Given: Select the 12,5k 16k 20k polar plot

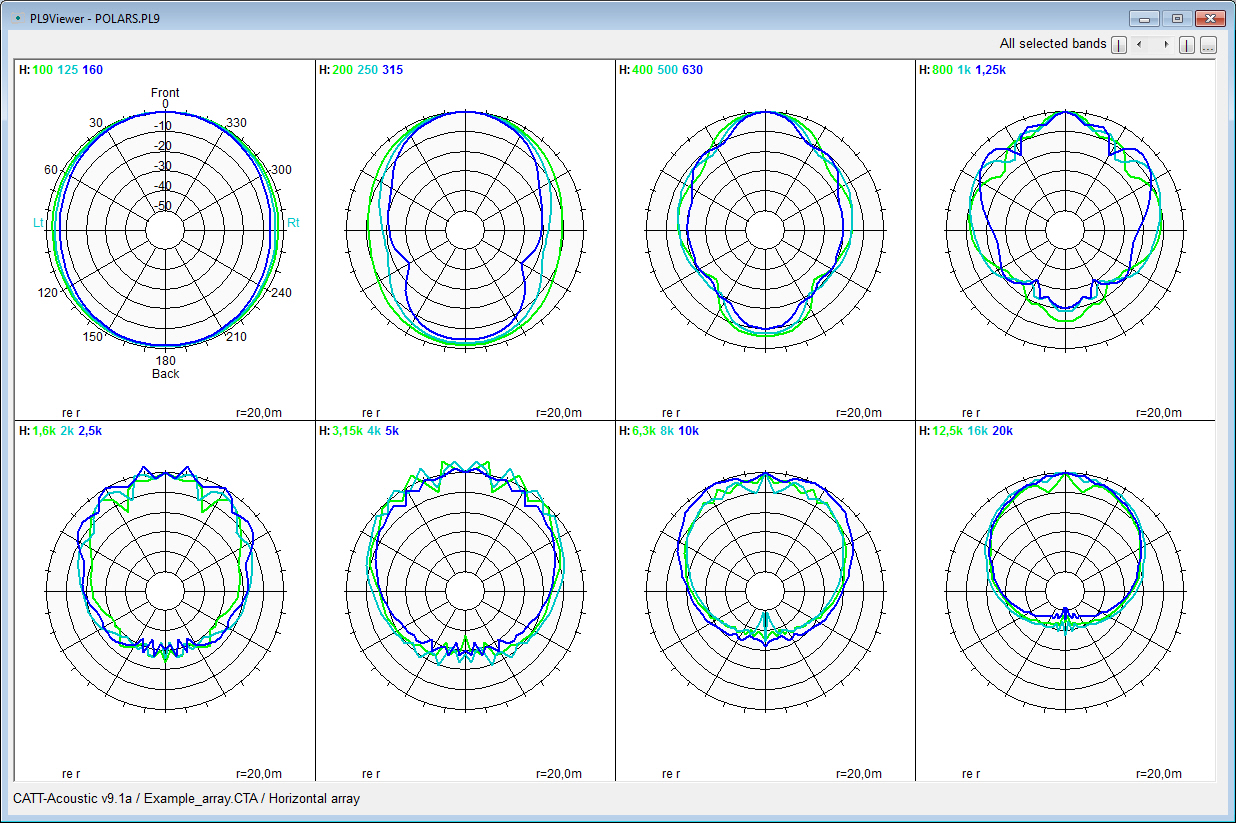Looking at the screenshot, I should pyautogui.click(x=1065, y=591).
